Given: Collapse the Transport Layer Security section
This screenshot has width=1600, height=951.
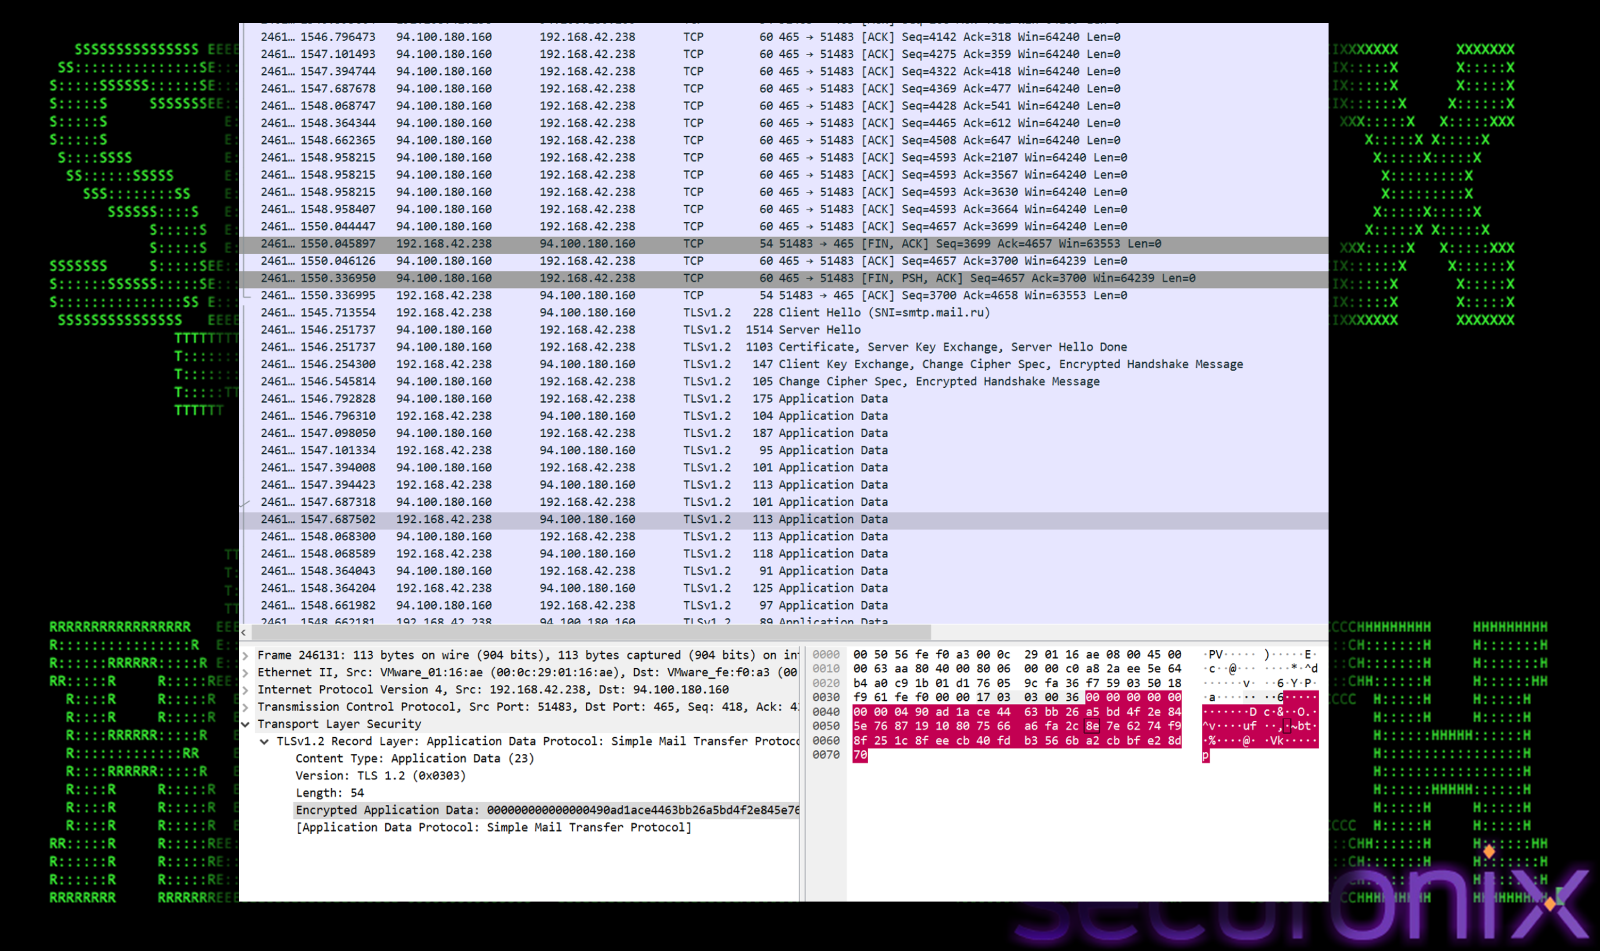Looking at the screenshot, I should [246, 724].
